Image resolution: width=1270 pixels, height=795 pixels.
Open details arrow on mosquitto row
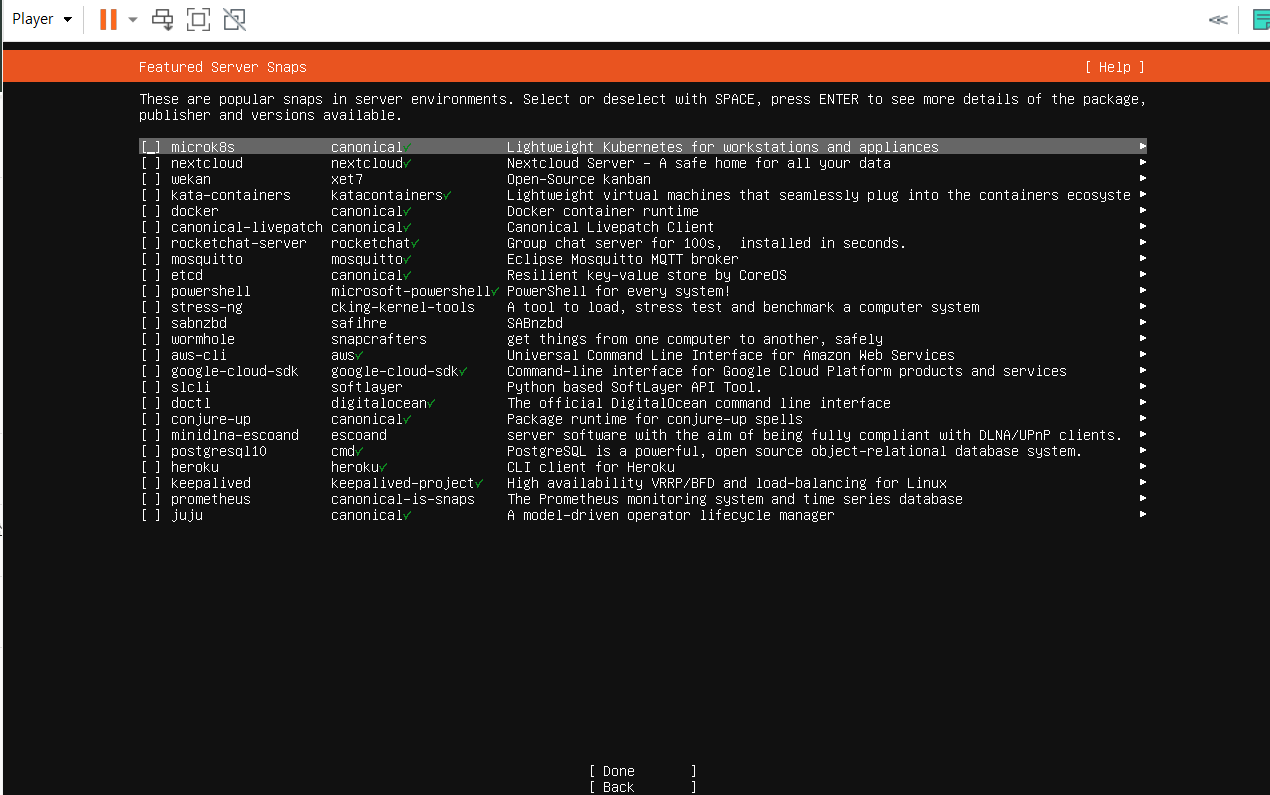coord(1142,259)
